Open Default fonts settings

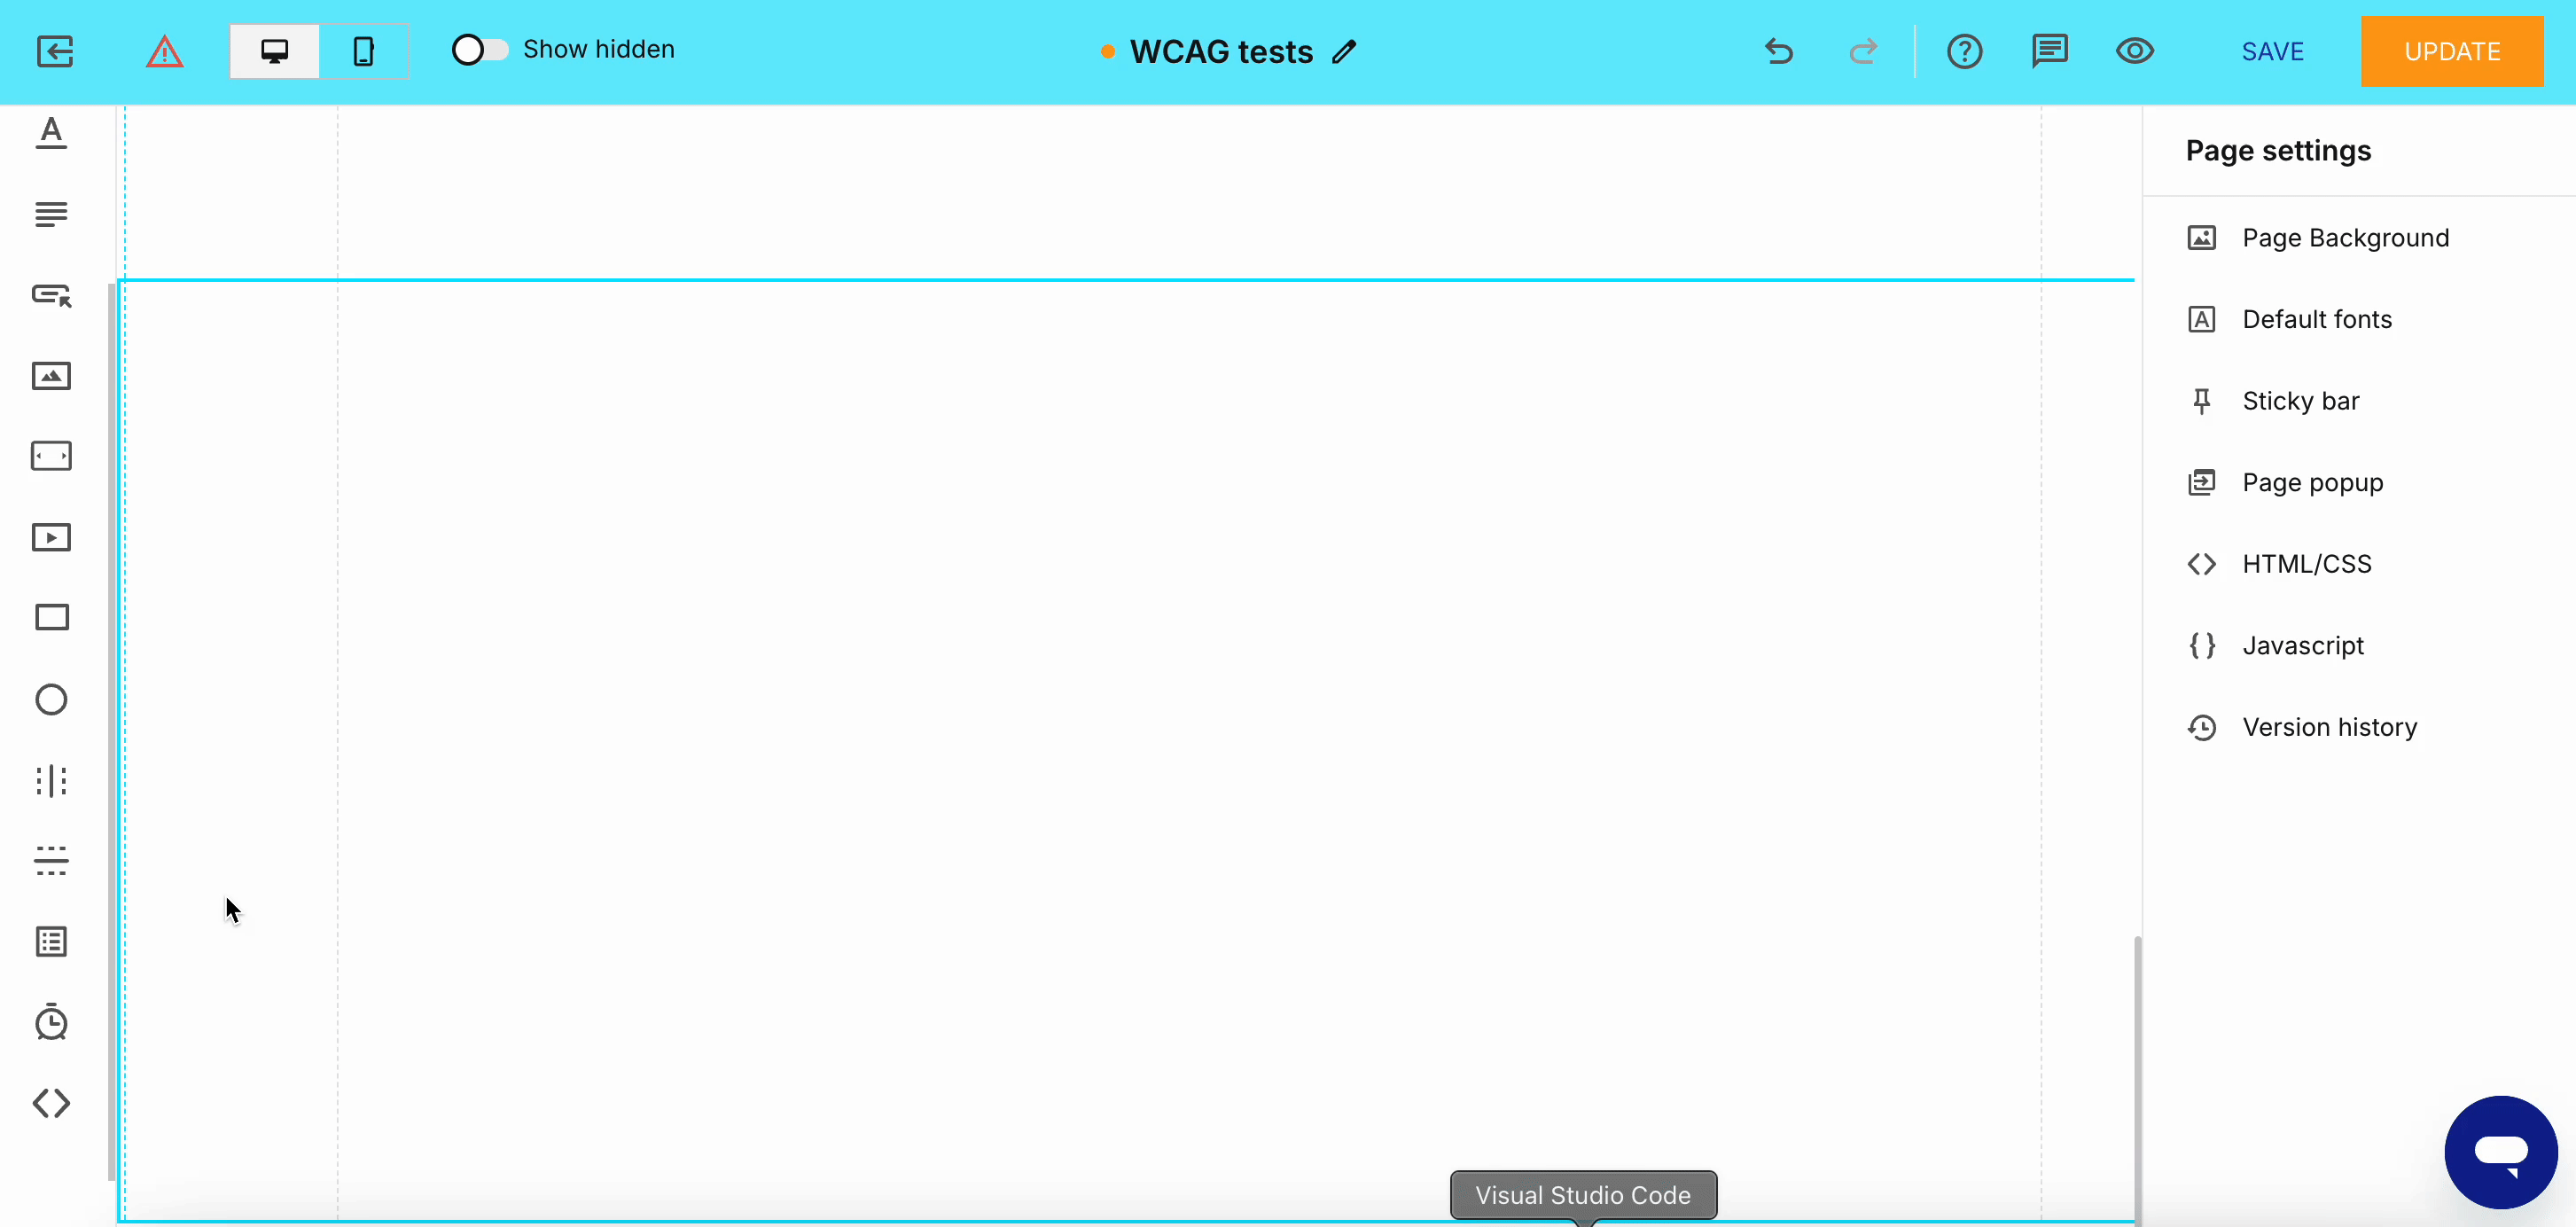2318,318
